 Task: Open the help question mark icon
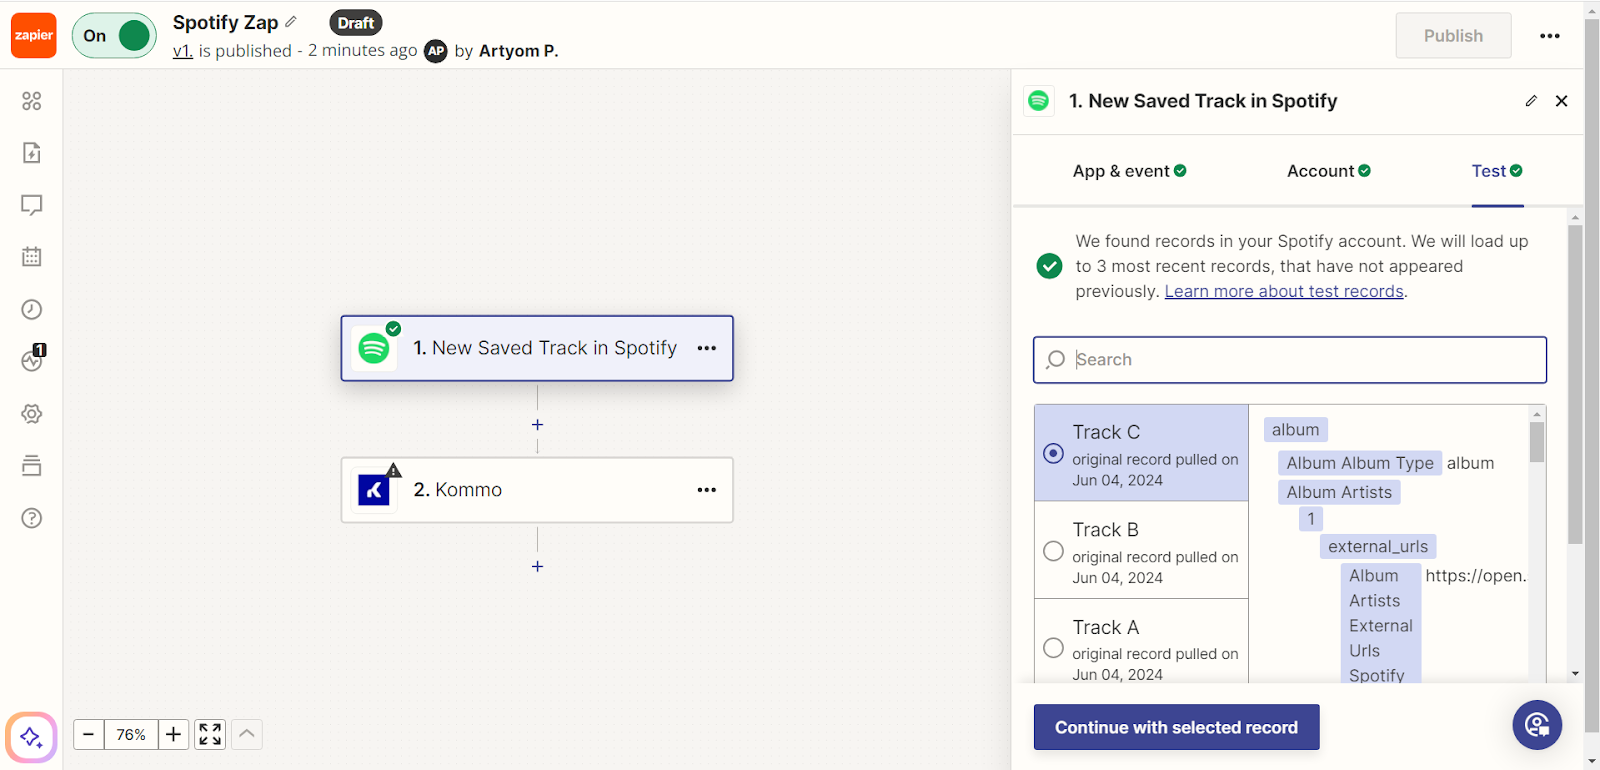[x=32, y=518]
